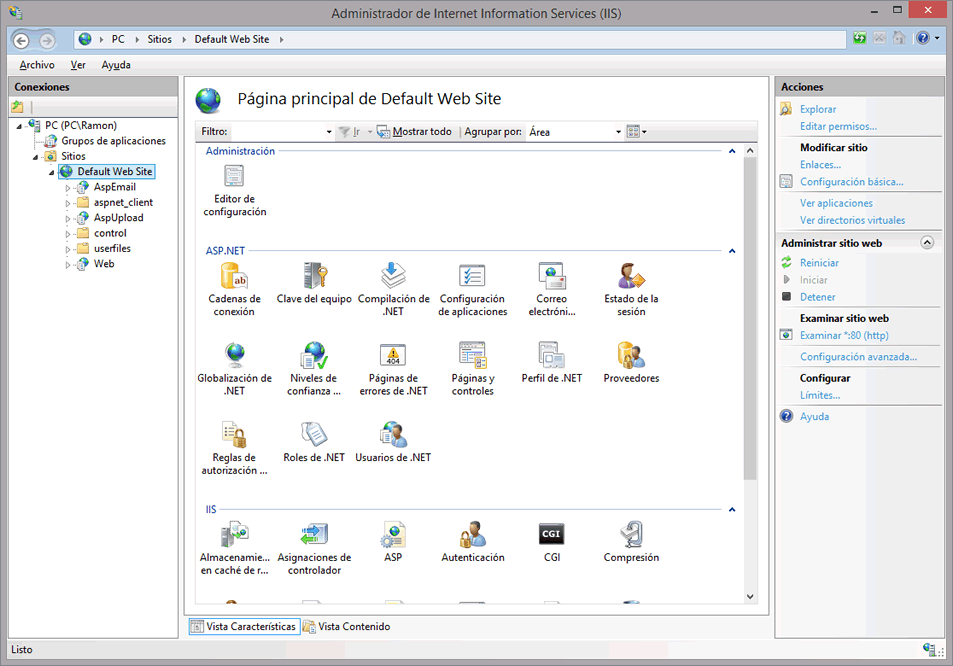Click the refresh page toolbar icon
This screenshot has height=666, width=953.
point(859,38)
